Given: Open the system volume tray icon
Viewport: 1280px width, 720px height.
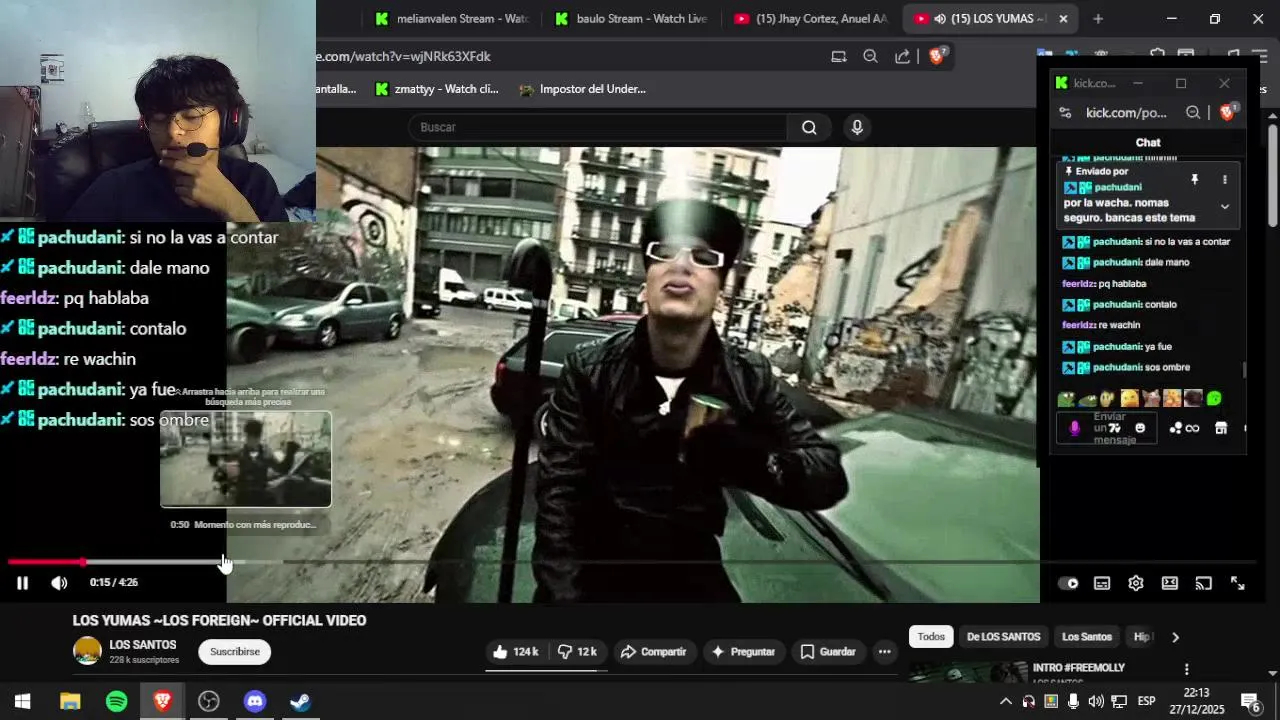Looking at the screenshot, I should click(x=1096, y=701).
